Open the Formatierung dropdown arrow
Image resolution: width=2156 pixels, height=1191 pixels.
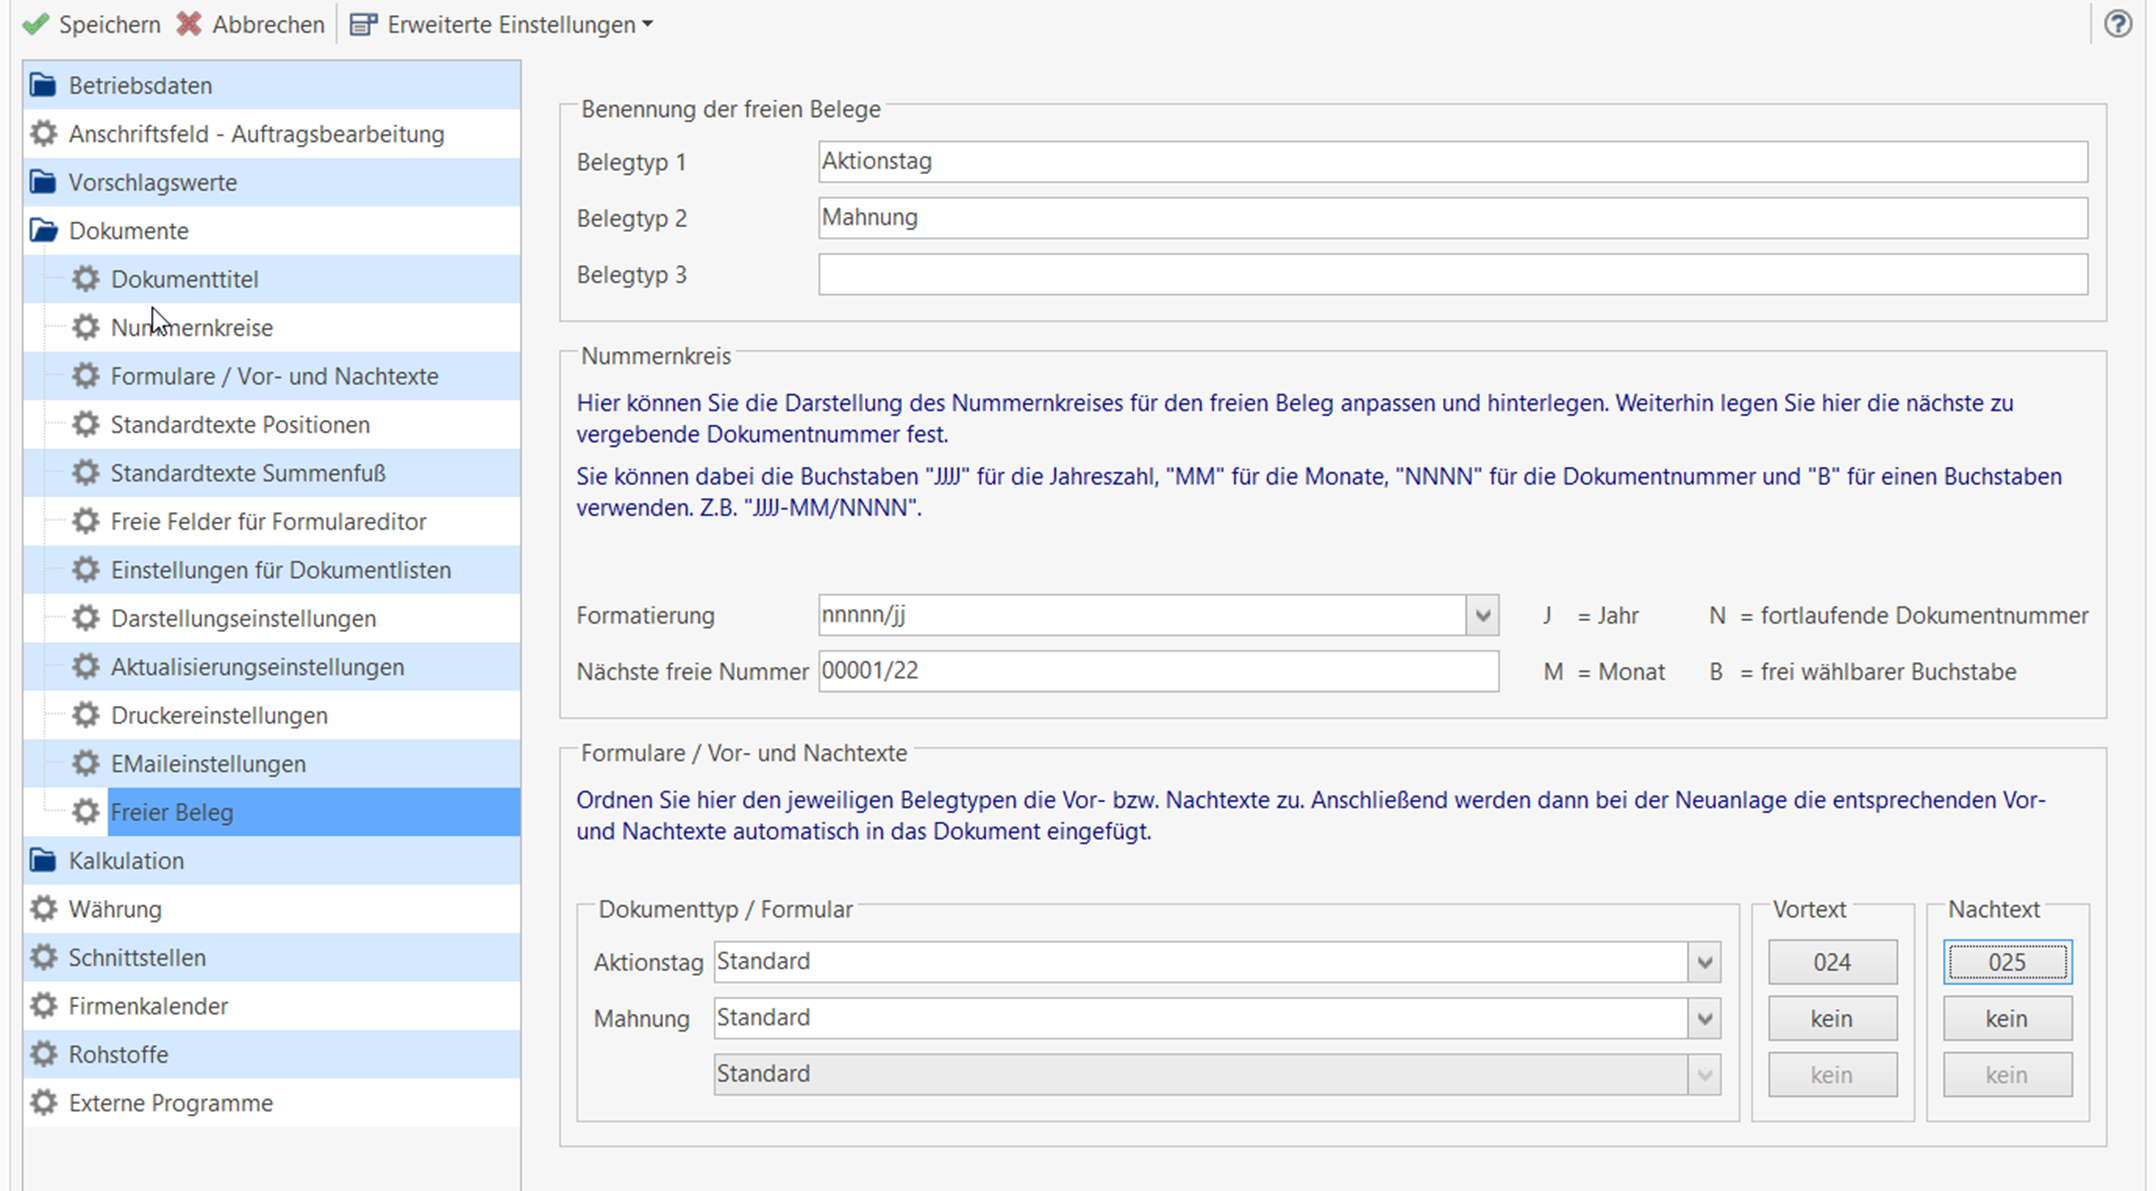1482,616
